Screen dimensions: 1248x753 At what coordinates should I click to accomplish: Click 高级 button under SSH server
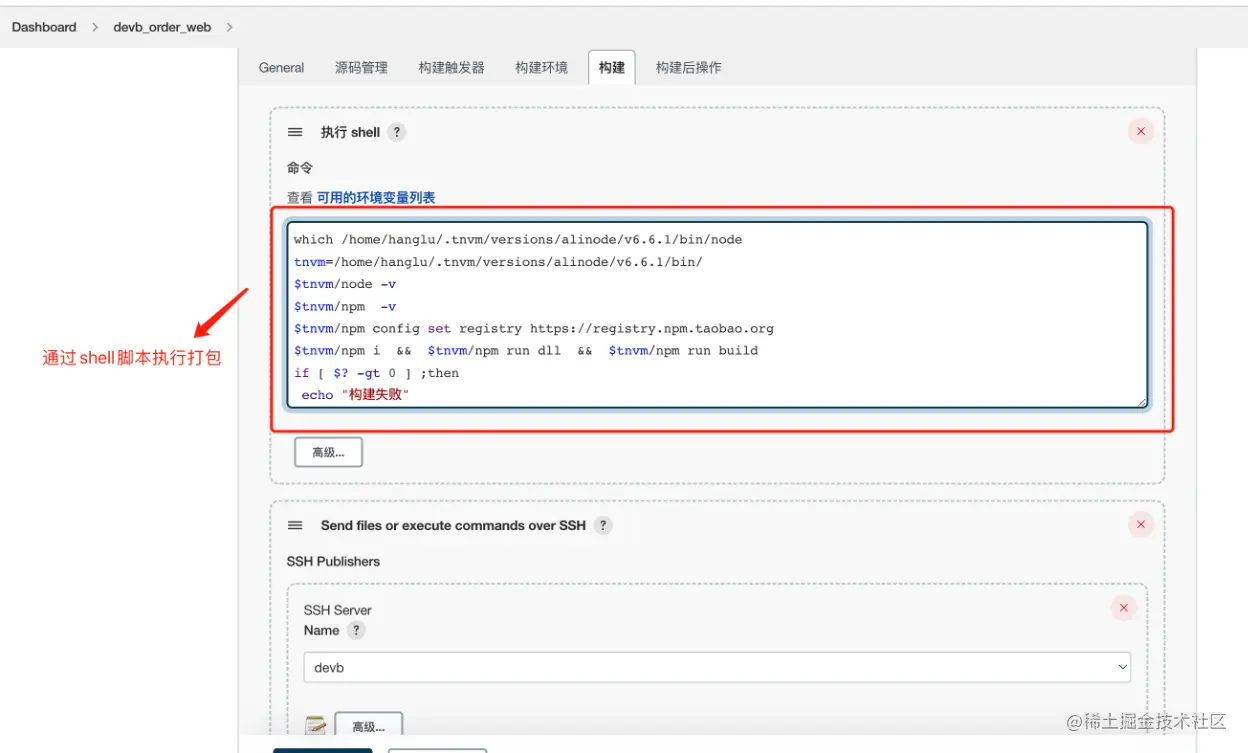(x=368, y=726)
